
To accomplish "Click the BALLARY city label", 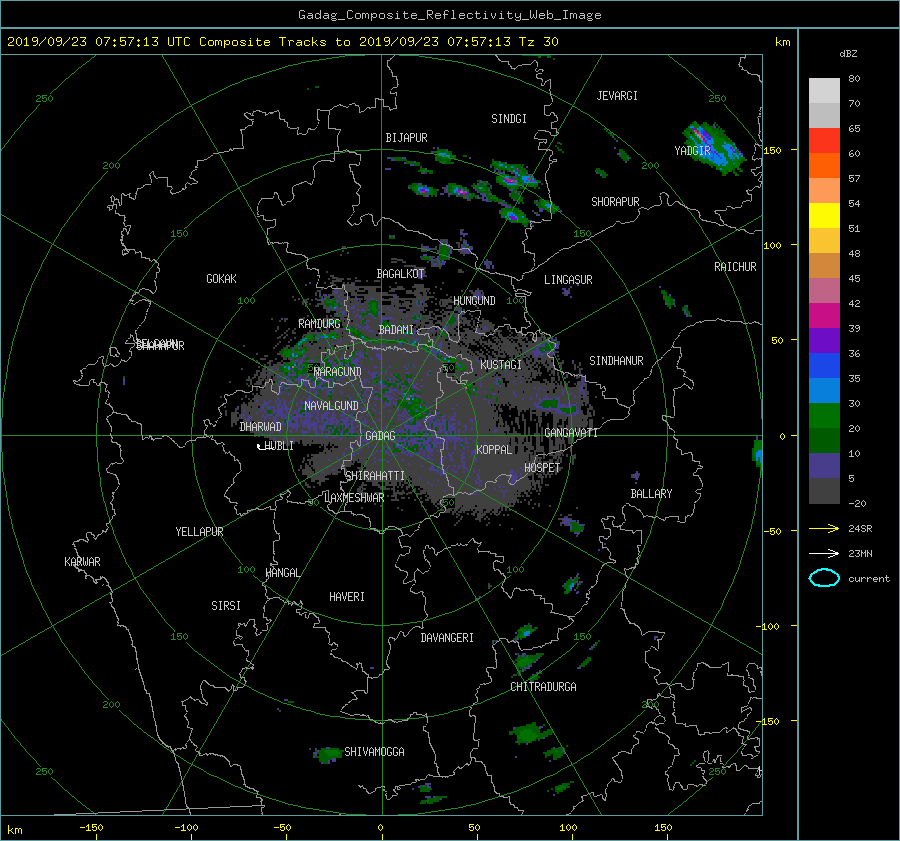I will 651,494.
